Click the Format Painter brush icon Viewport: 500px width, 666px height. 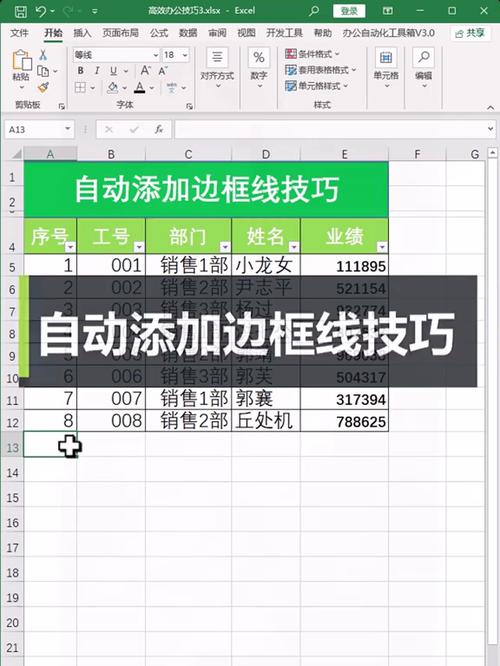43,87
